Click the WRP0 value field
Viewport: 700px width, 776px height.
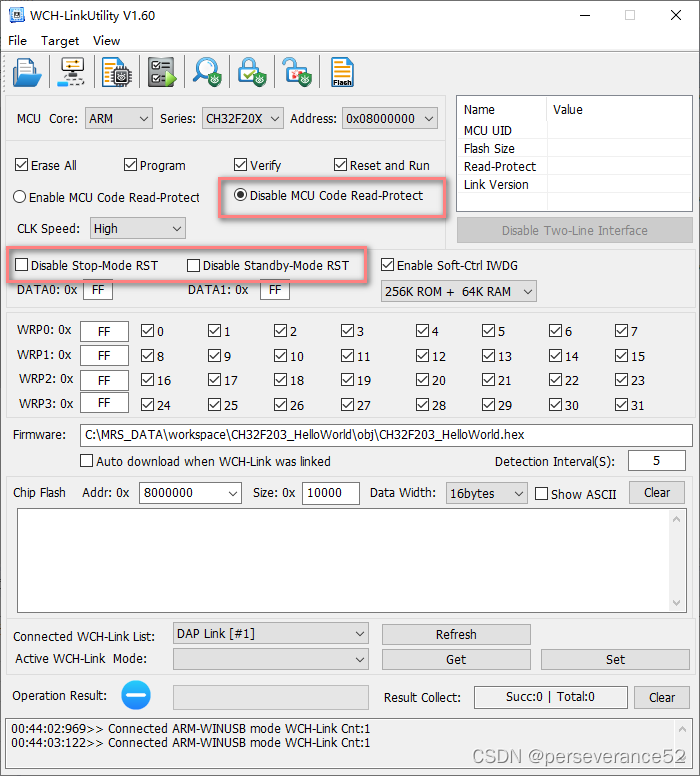coord(104,331)
